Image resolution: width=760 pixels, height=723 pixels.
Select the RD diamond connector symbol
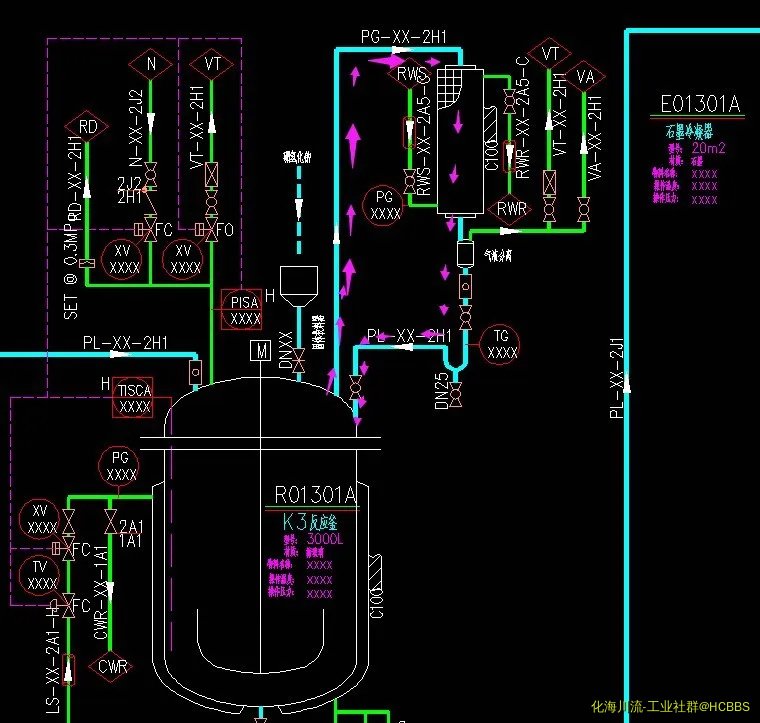88,127
